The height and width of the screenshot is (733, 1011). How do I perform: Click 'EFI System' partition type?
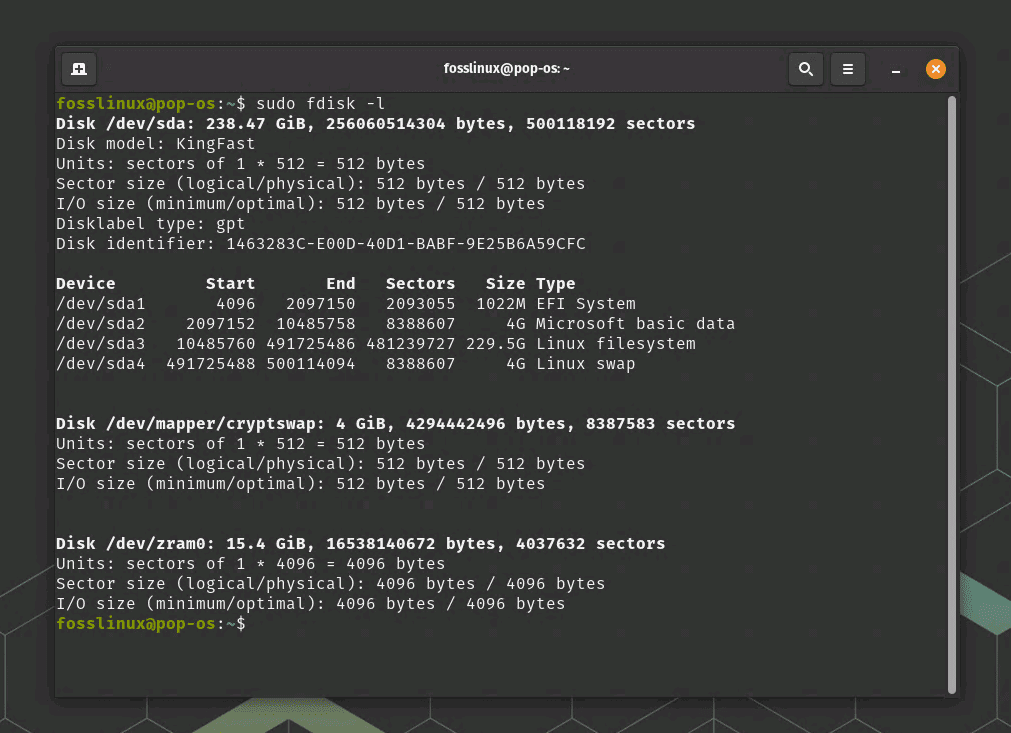click(585, 303)
